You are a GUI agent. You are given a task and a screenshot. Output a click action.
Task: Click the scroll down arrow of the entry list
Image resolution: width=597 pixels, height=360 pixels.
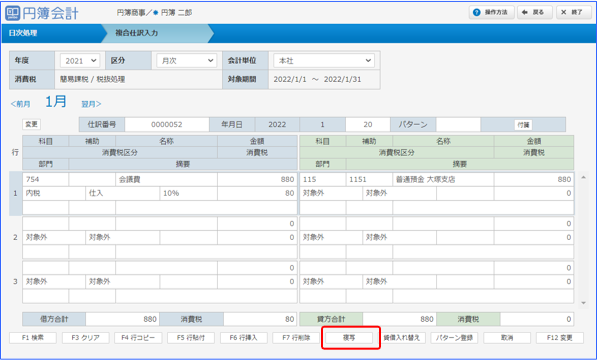coord(583,303)
